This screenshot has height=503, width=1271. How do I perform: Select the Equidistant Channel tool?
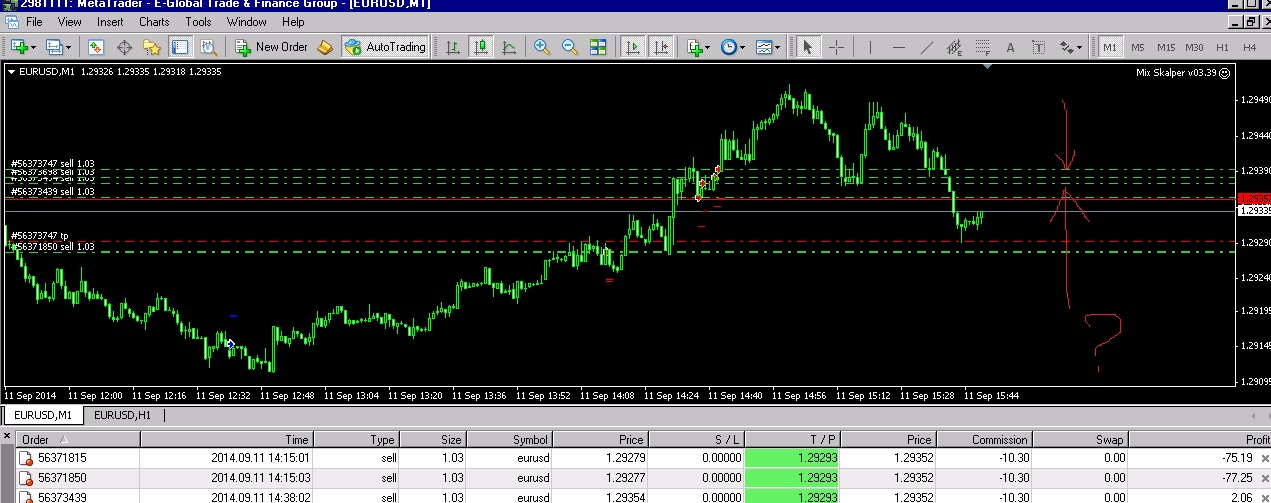pos(954,46)
